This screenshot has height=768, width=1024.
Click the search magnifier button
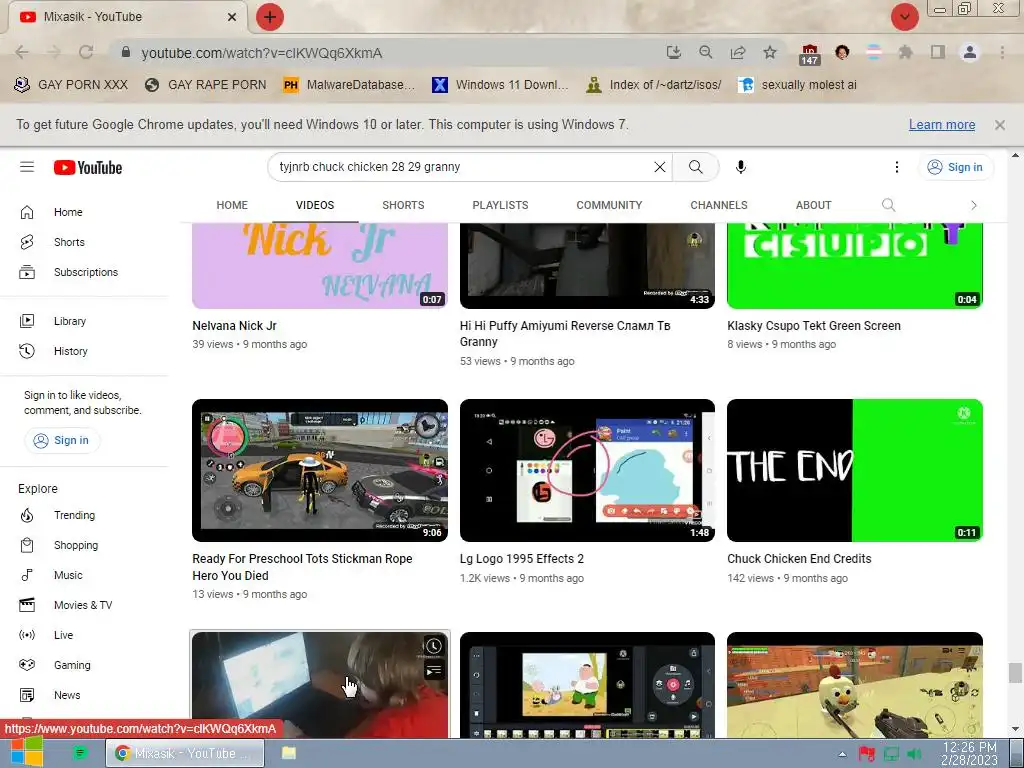[x=696, y=167]
